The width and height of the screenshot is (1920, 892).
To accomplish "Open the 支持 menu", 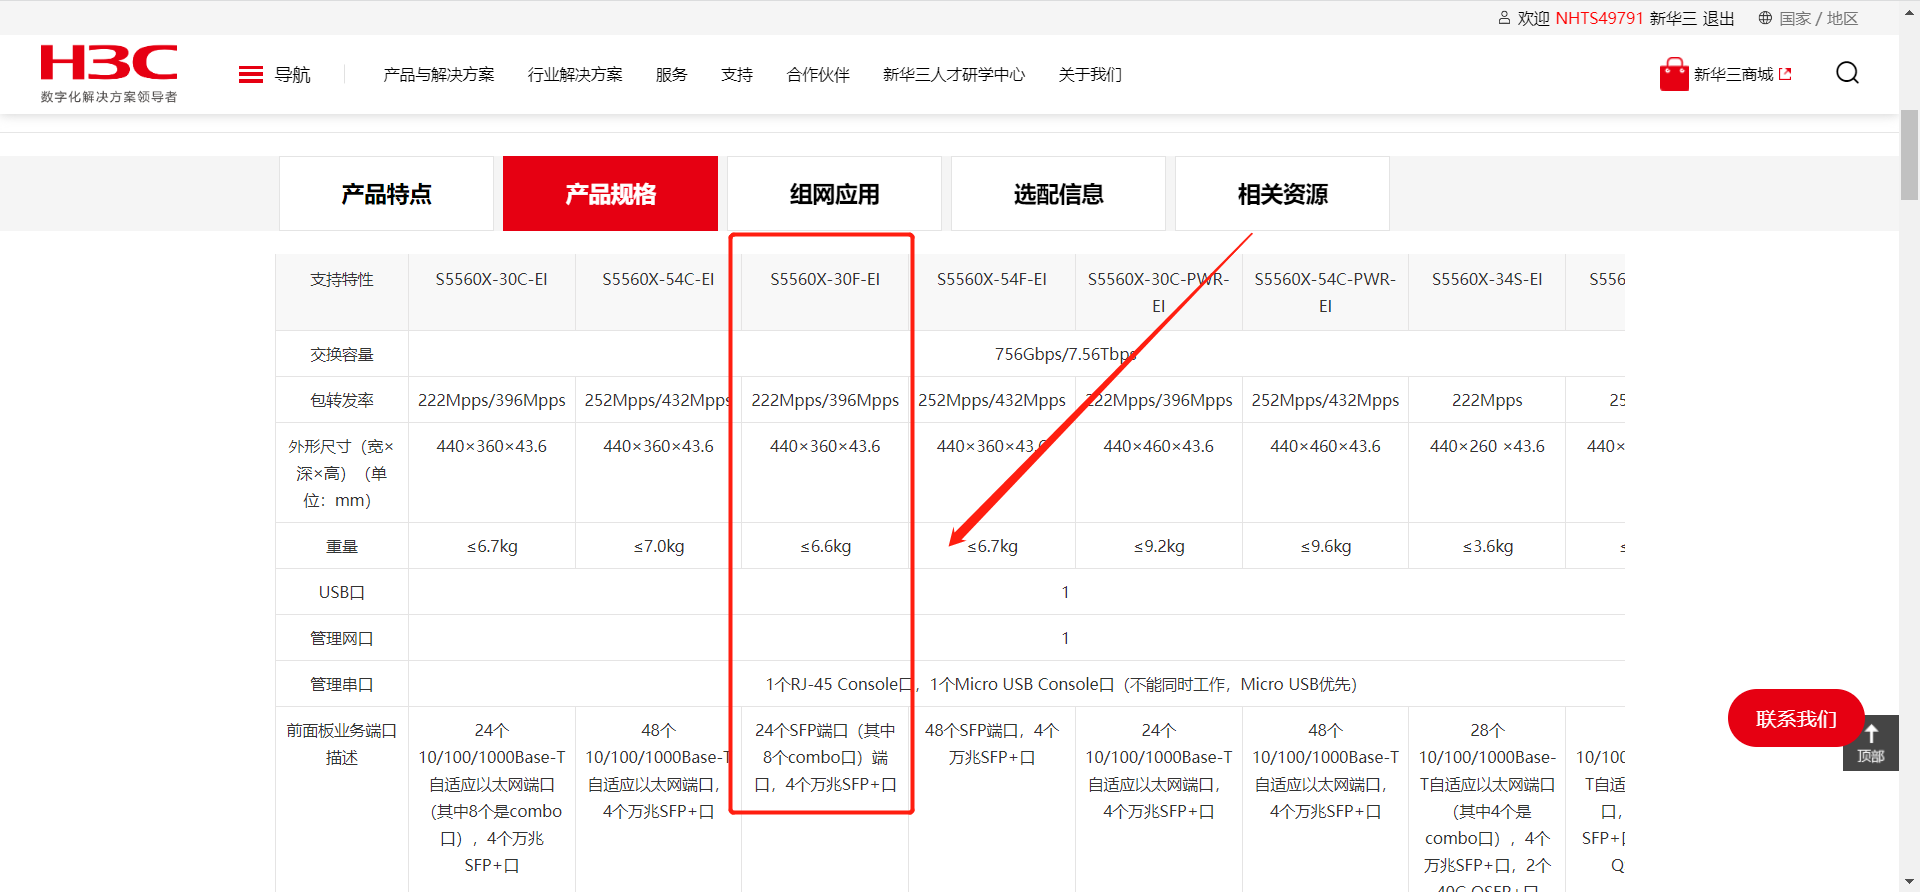I will (737, 75).
